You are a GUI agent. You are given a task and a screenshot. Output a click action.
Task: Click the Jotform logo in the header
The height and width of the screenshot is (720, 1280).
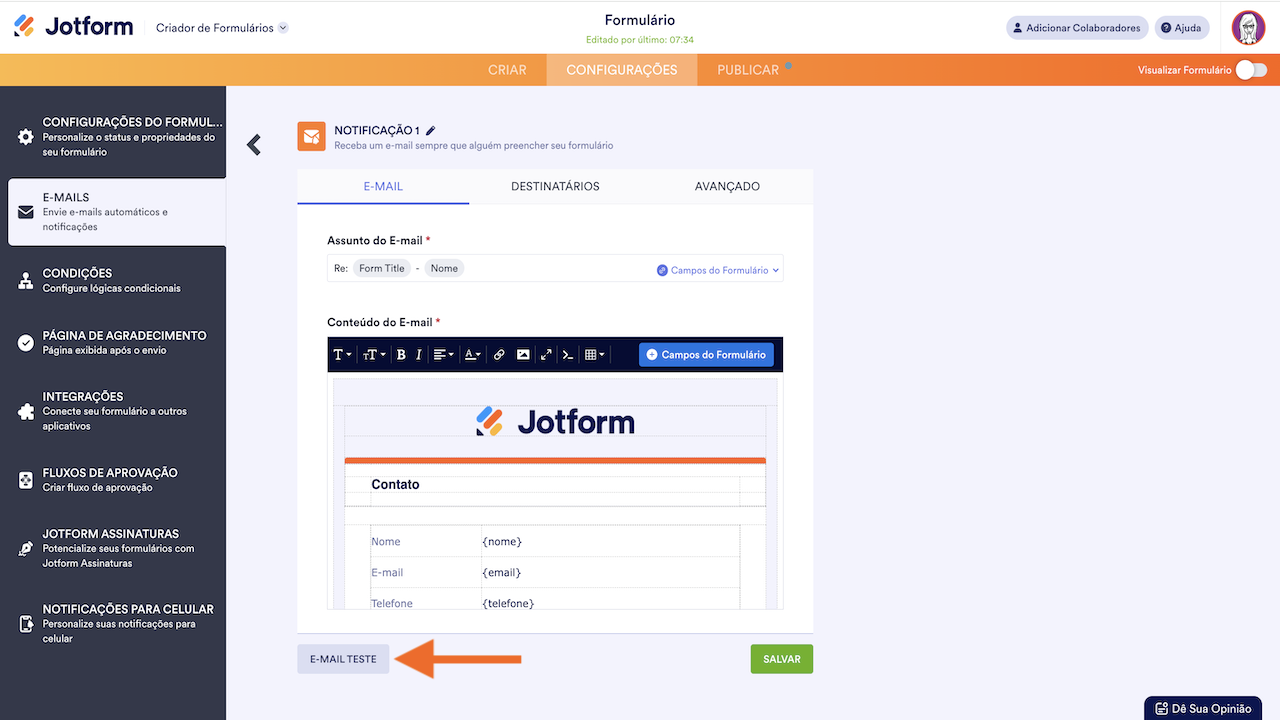[73, 27]
